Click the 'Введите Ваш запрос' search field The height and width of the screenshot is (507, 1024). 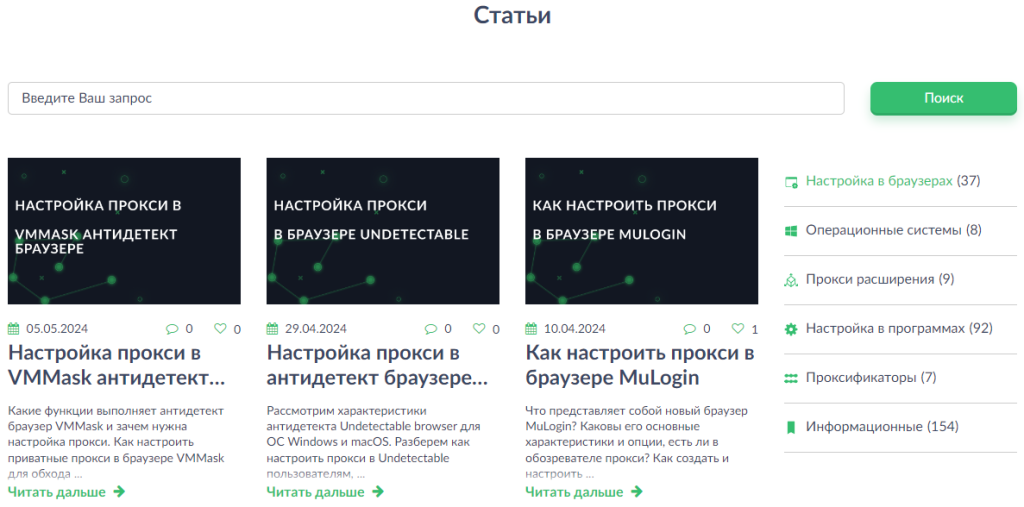[x=426, y=99]
